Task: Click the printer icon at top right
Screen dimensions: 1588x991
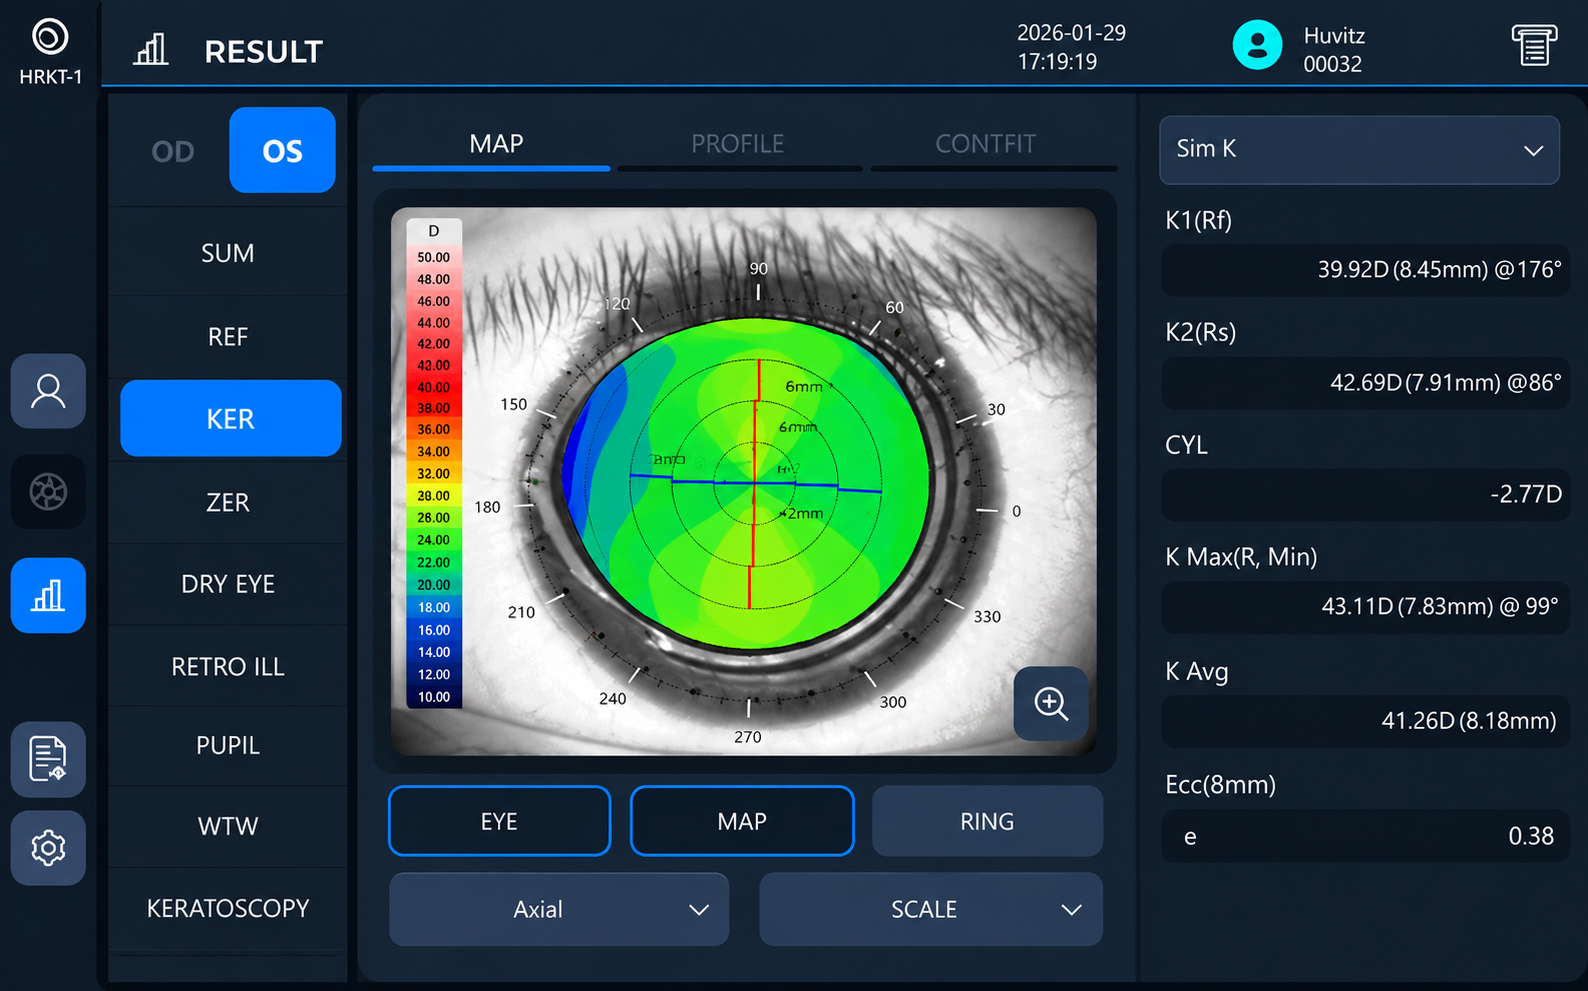Action: [x=1534, y=46]
